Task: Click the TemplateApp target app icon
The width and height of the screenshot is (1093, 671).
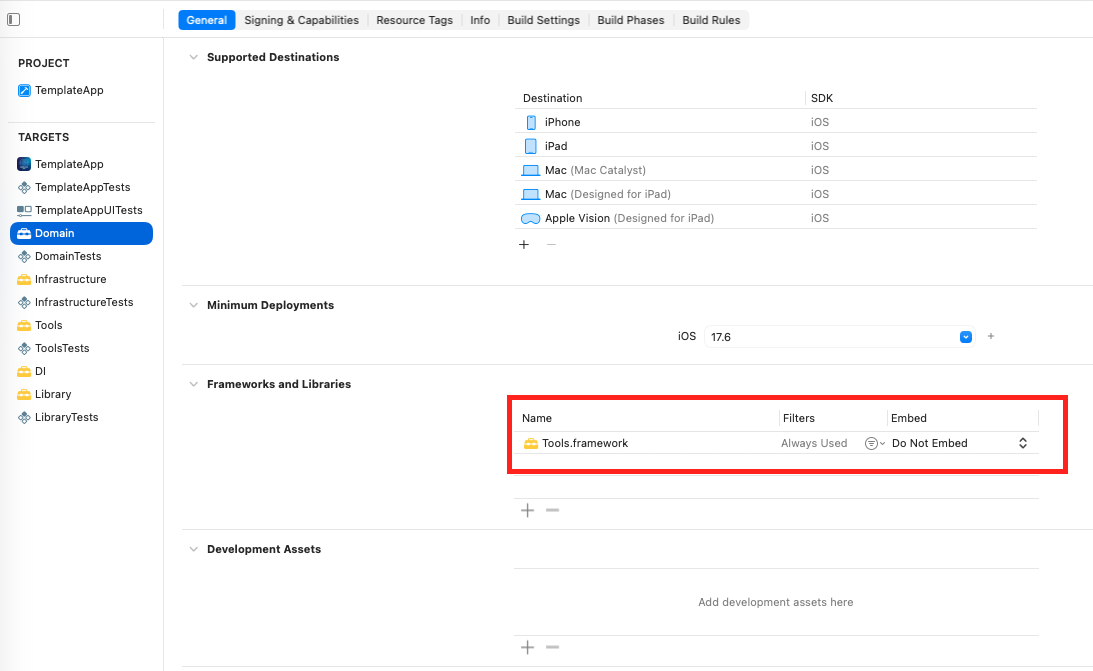Action: coord(24,164)
